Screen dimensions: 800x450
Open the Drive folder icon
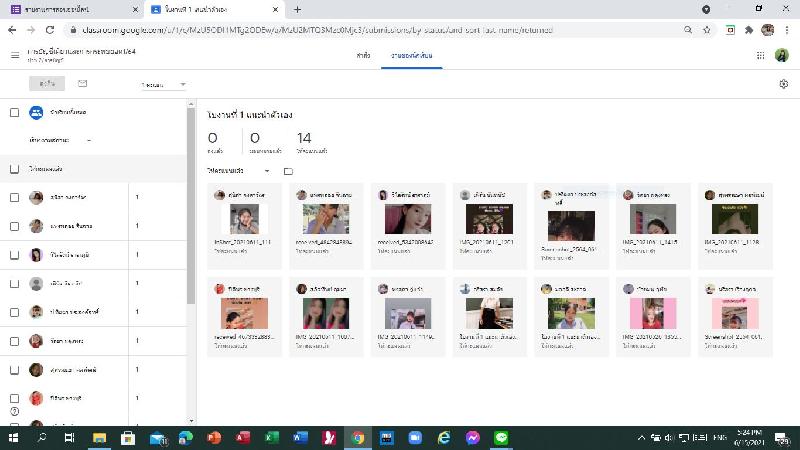[288, 171]
